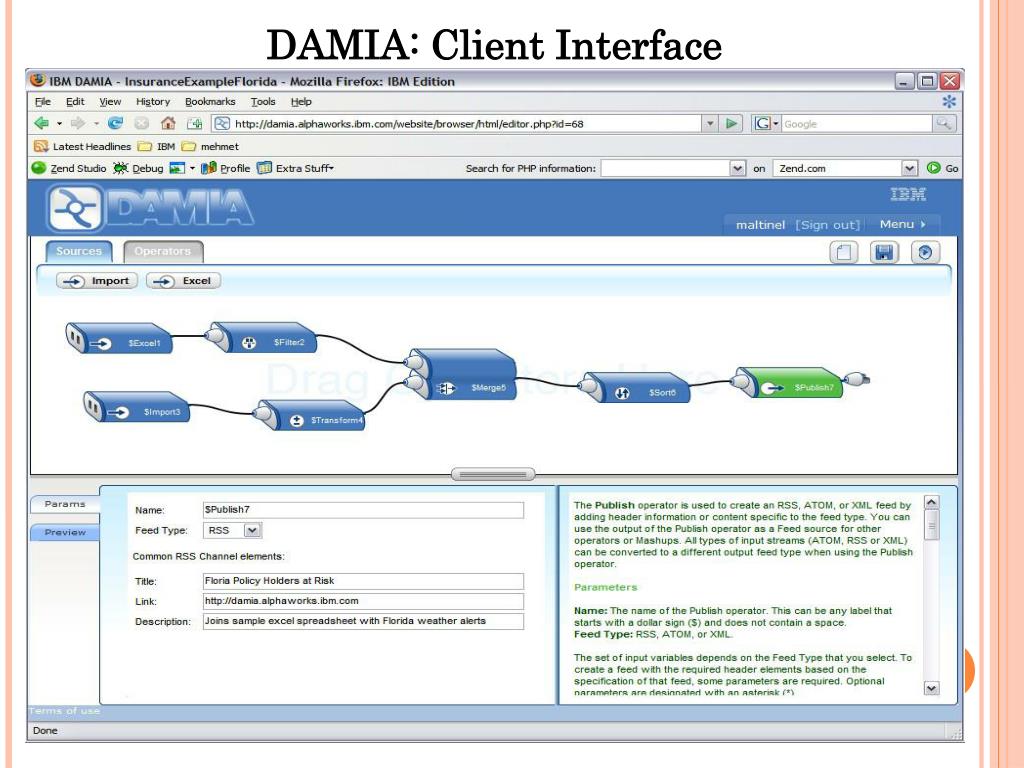Click the preview play icon in DAMIA toolbar
Image resolution: width=1024 pixels, height=768 pixels.
(x=925, y=252)
